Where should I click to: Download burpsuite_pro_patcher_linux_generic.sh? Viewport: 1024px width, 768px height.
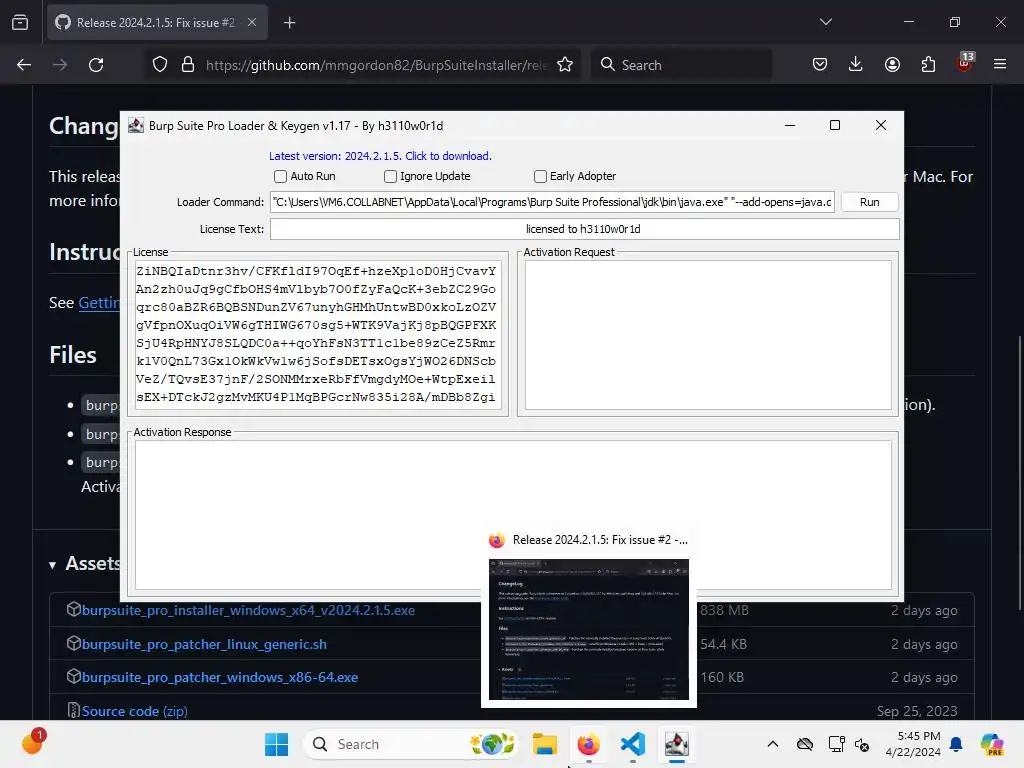click(204, 644)
